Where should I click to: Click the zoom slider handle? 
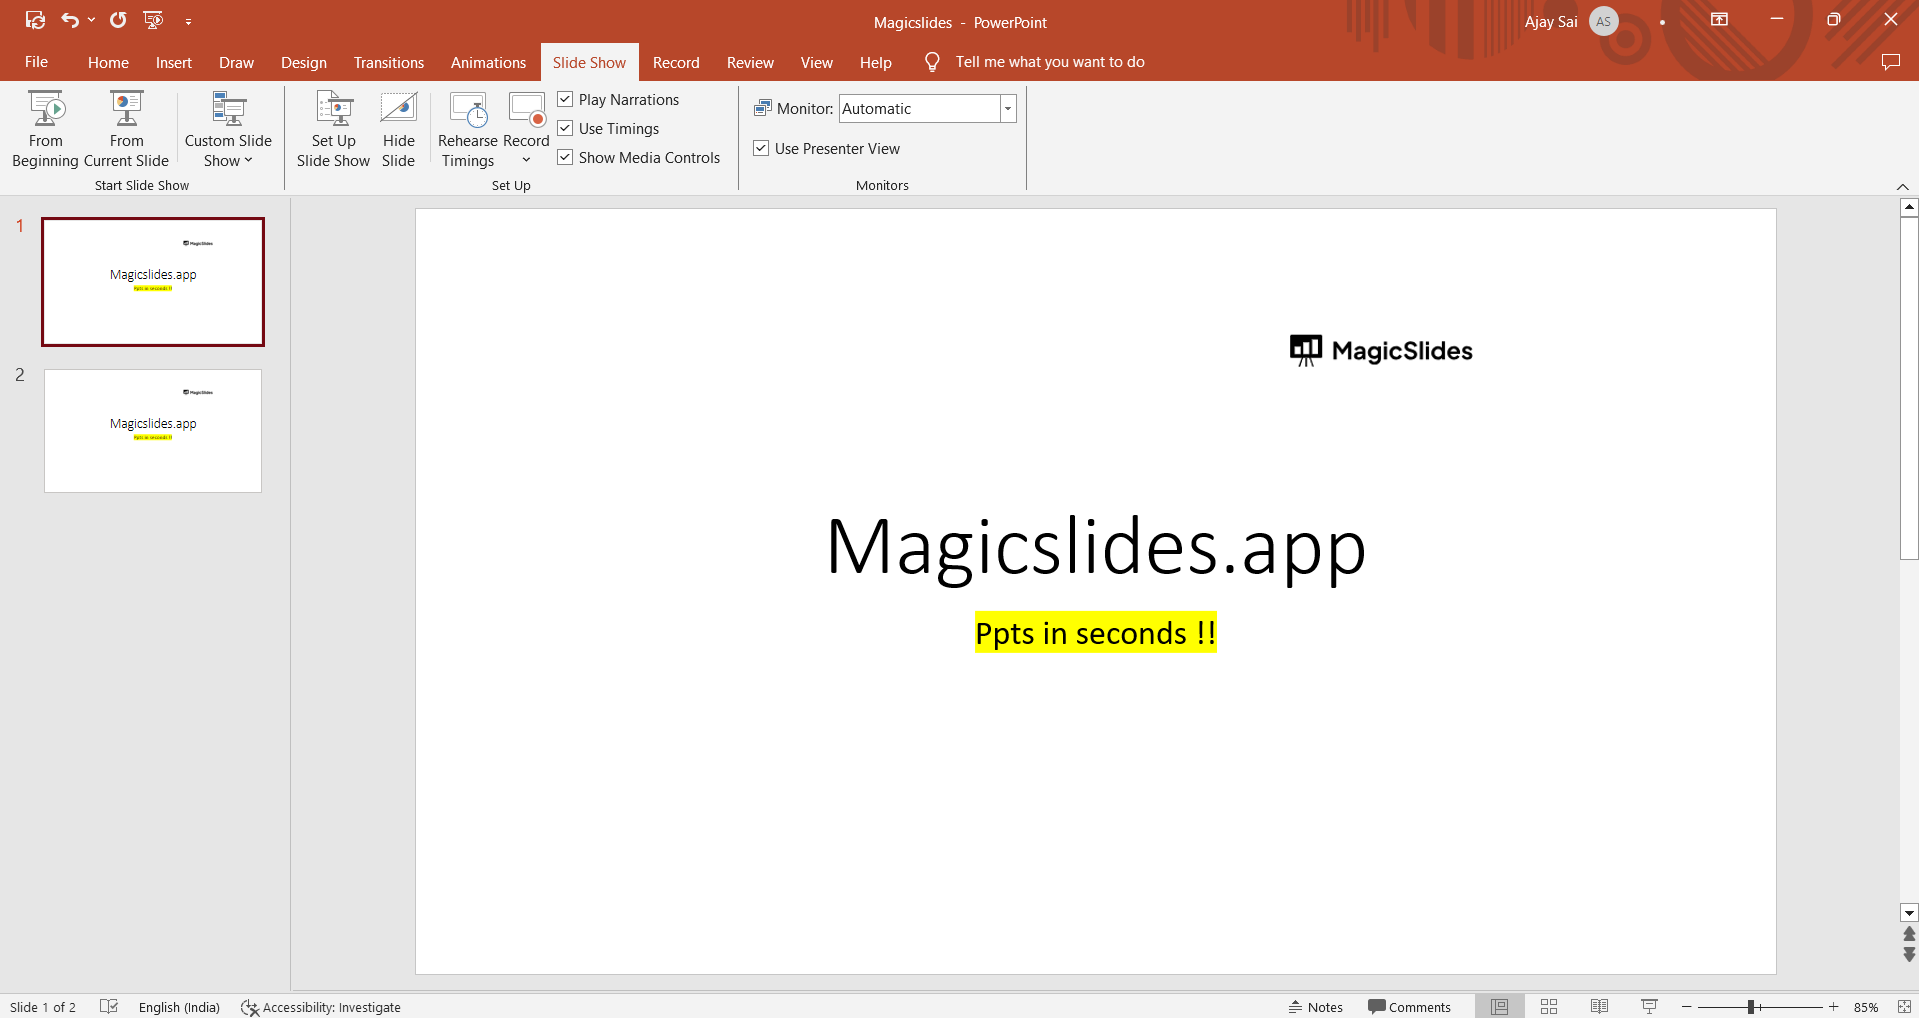[x=1751, y=1007]
